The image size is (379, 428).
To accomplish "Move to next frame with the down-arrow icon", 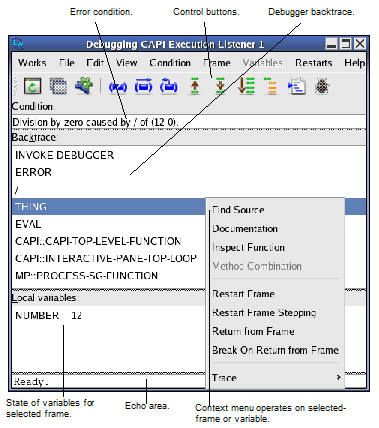I will pos(220,86).
